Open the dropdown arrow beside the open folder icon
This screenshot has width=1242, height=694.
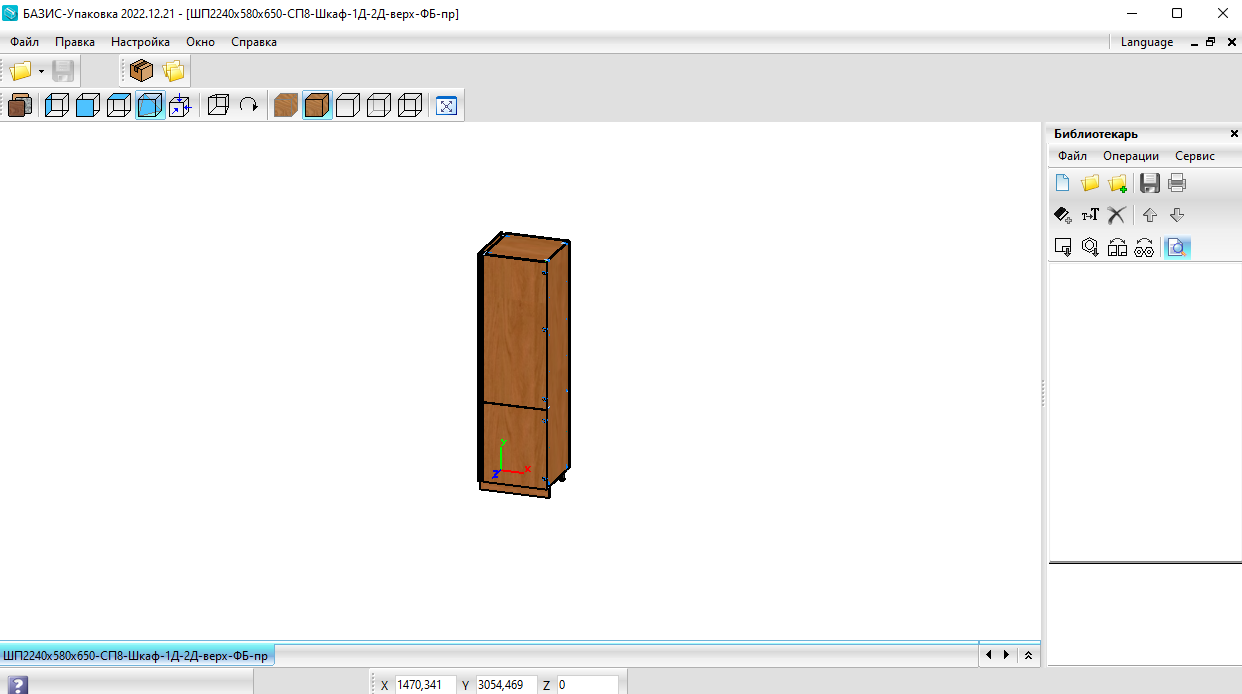tap(41, 71)
